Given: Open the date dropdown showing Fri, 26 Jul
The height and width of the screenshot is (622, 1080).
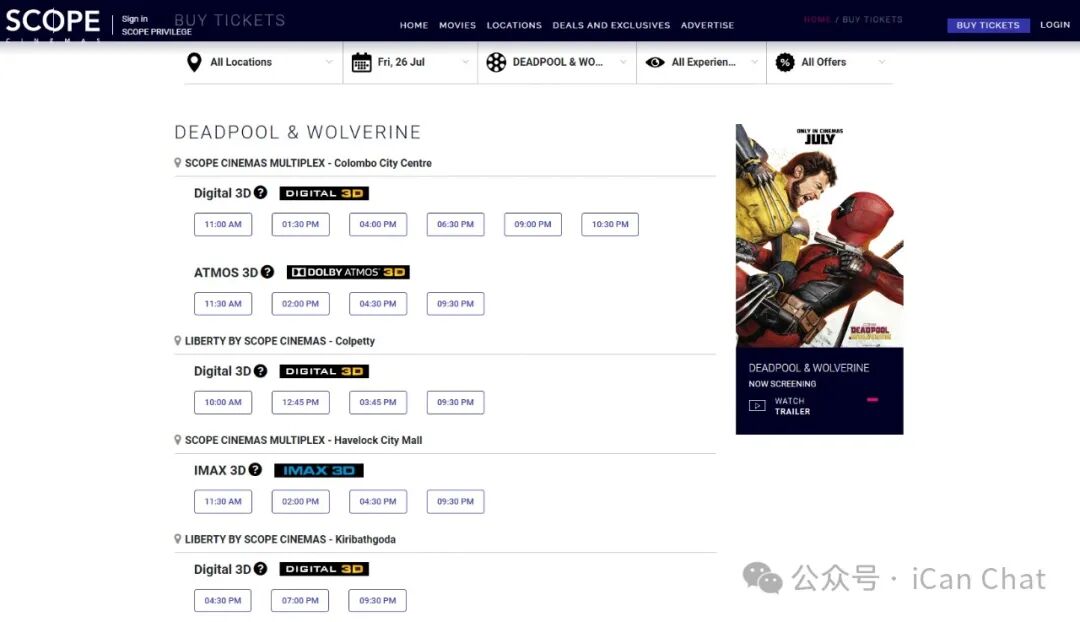Looking at the screenshot, I should 411,62.
